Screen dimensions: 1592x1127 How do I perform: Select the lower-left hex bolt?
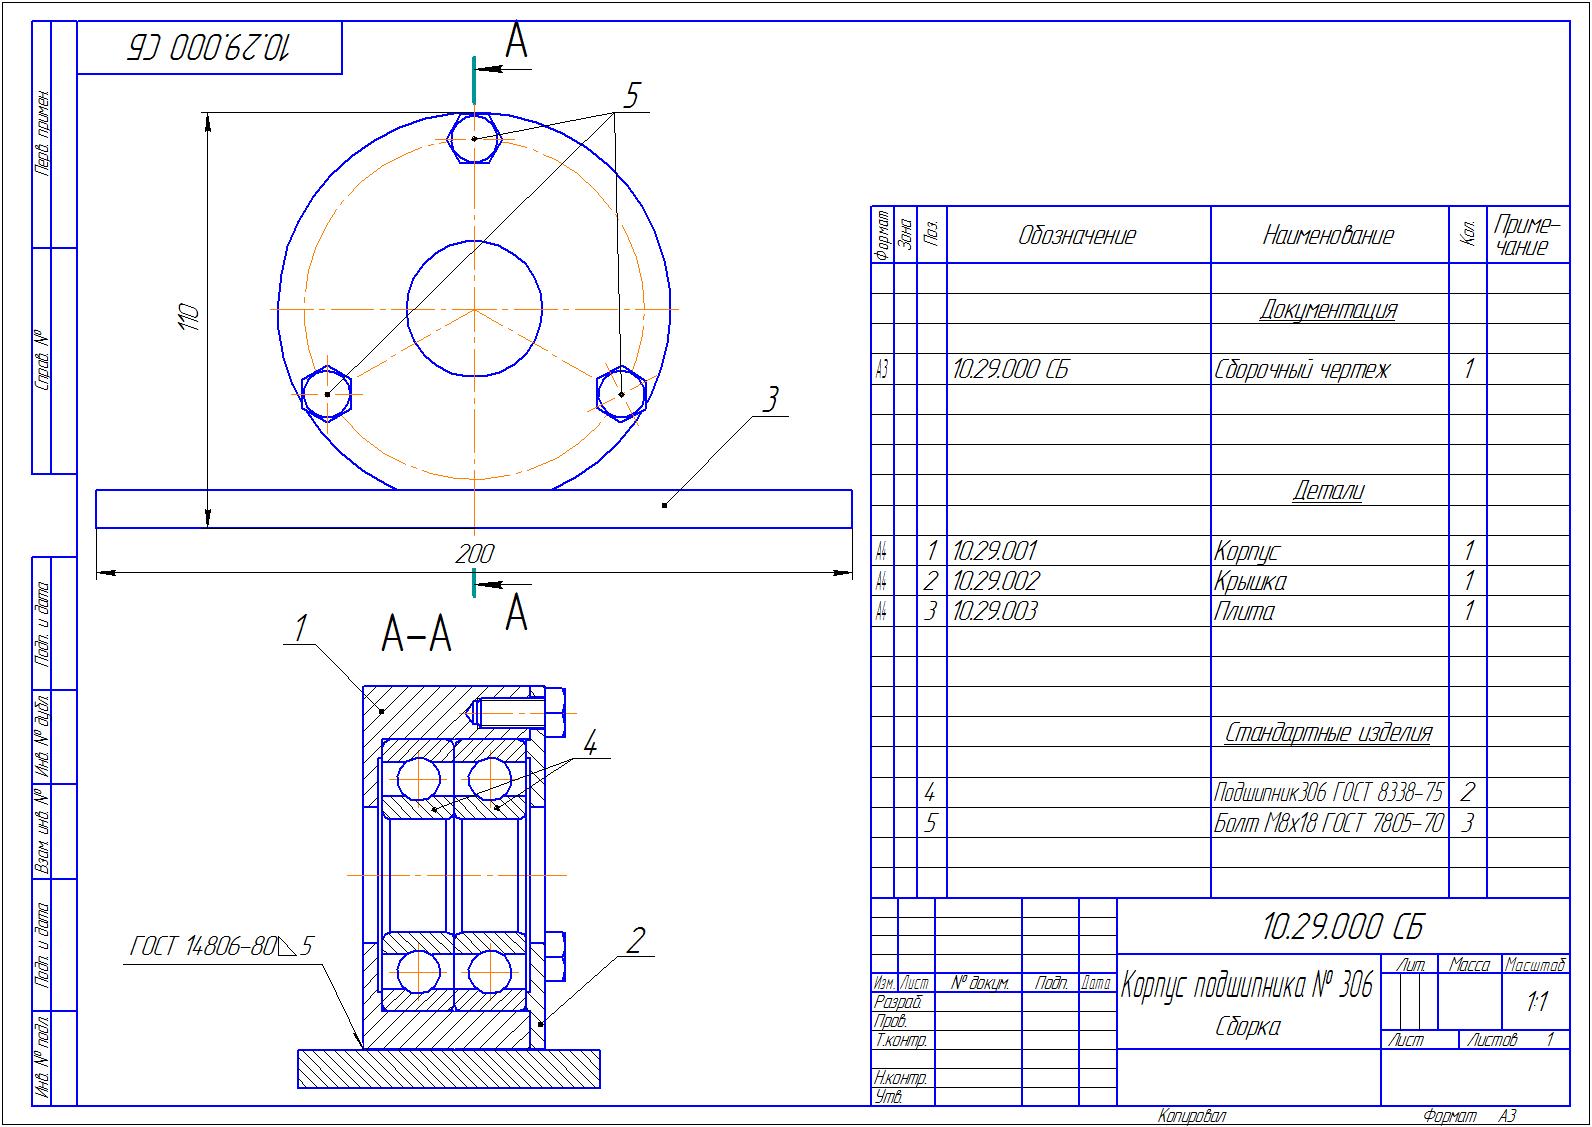coord(327,394)
